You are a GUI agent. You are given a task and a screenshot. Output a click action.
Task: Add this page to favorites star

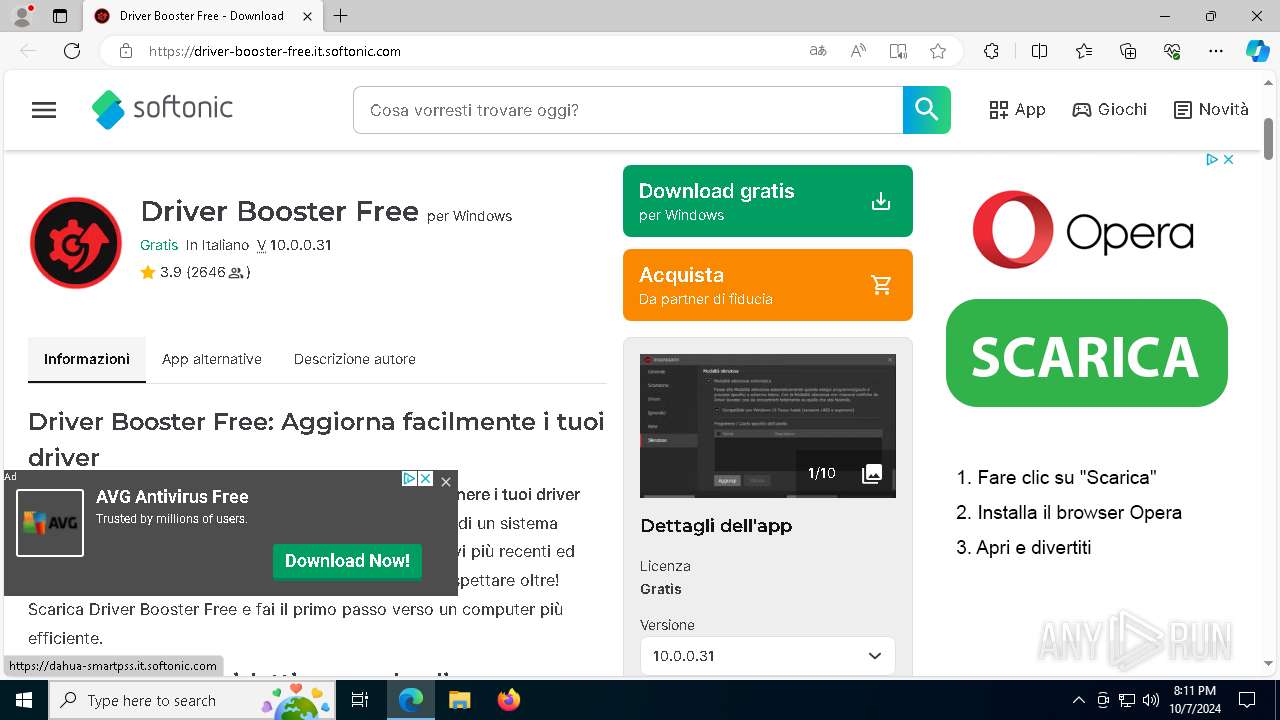[x=938, y=51]
